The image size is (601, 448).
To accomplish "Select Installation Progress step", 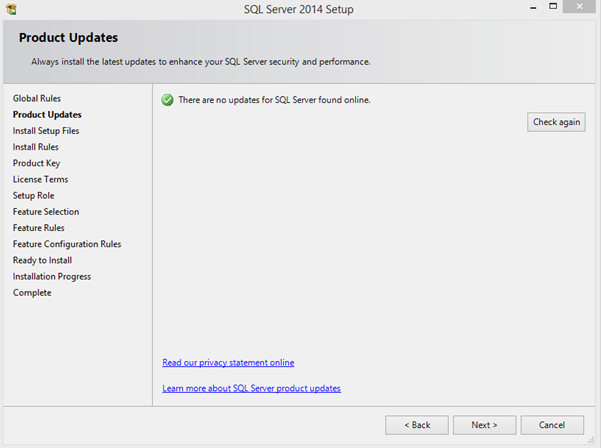I will tap(52, 276).
